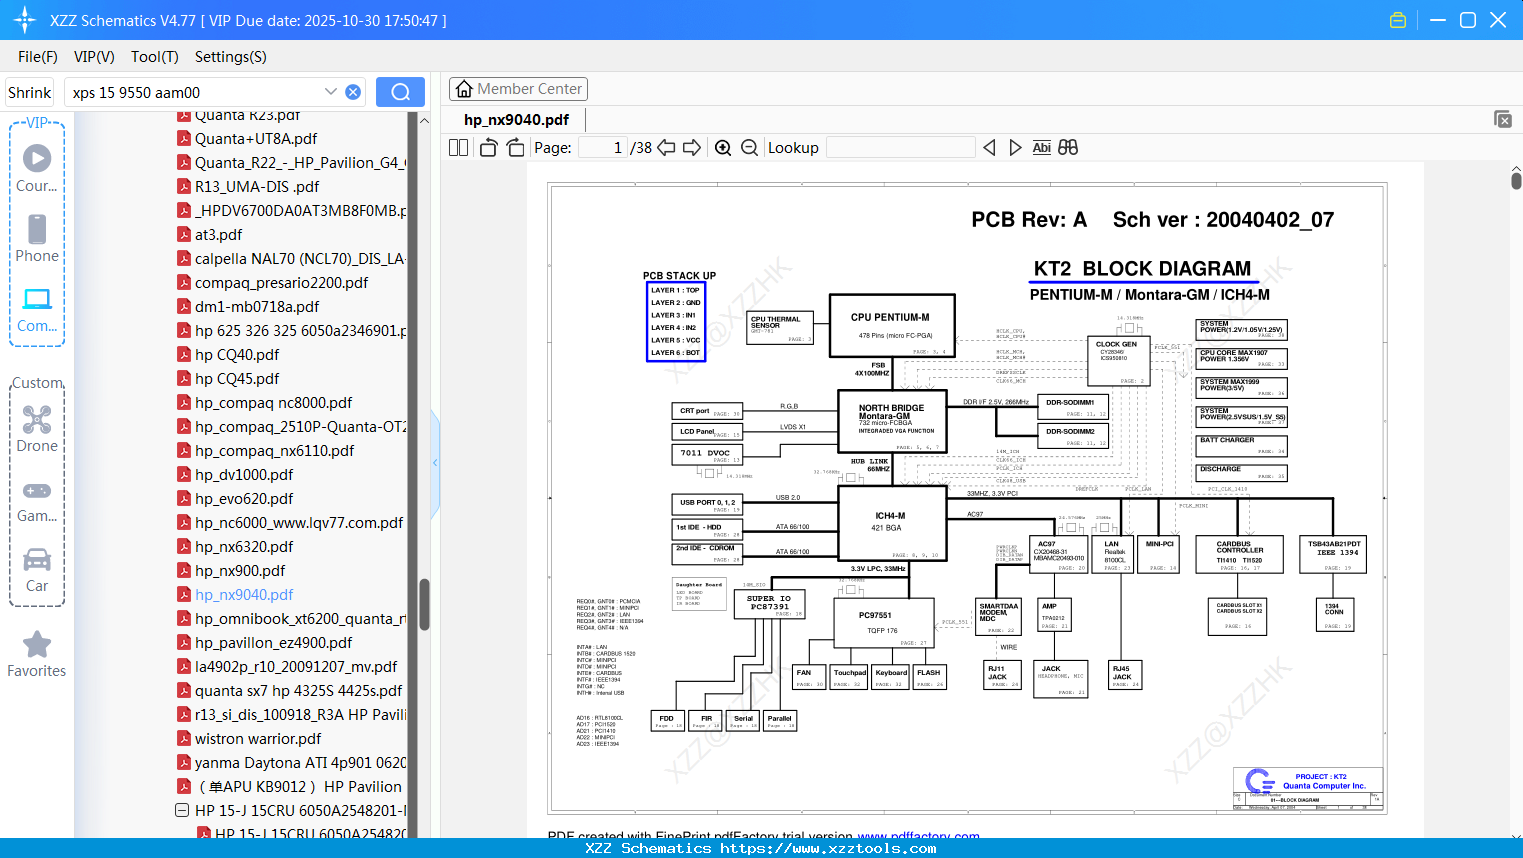Zoom in on the schematic
The image size is (1523, 858).
723,147
